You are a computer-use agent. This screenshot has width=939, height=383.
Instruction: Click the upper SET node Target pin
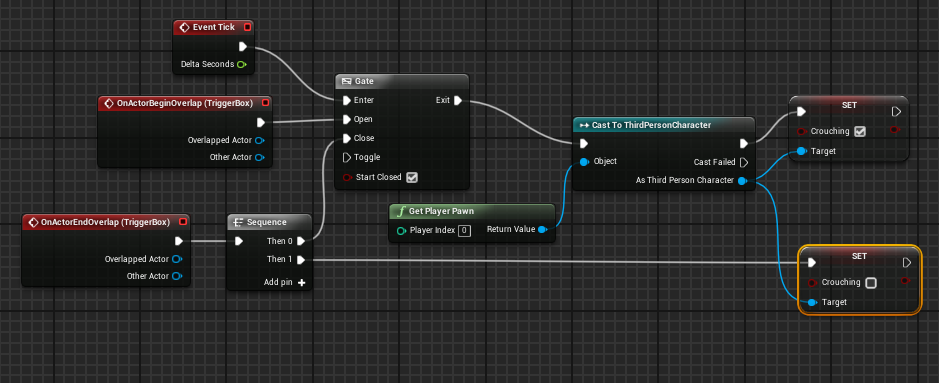[802, 151]
